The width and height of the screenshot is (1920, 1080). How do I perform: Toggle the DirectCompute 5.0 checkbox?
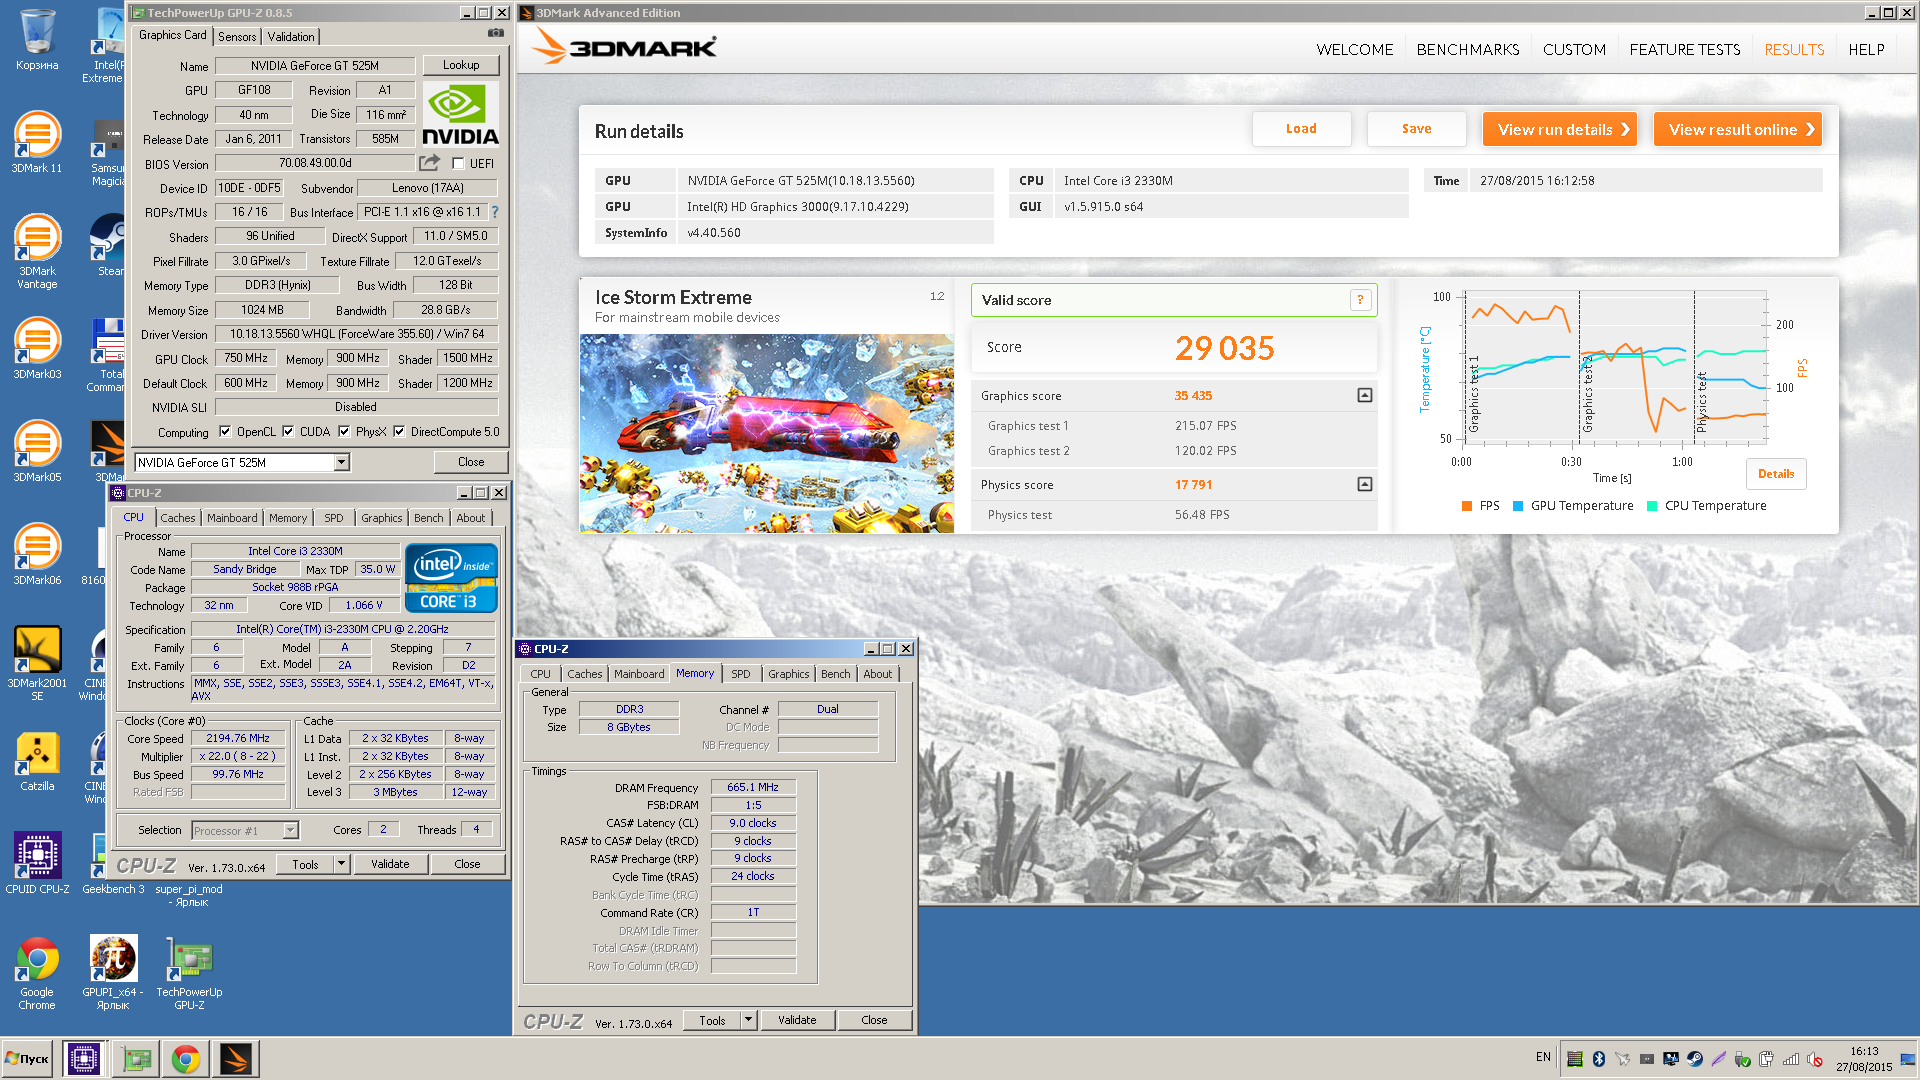399,432
